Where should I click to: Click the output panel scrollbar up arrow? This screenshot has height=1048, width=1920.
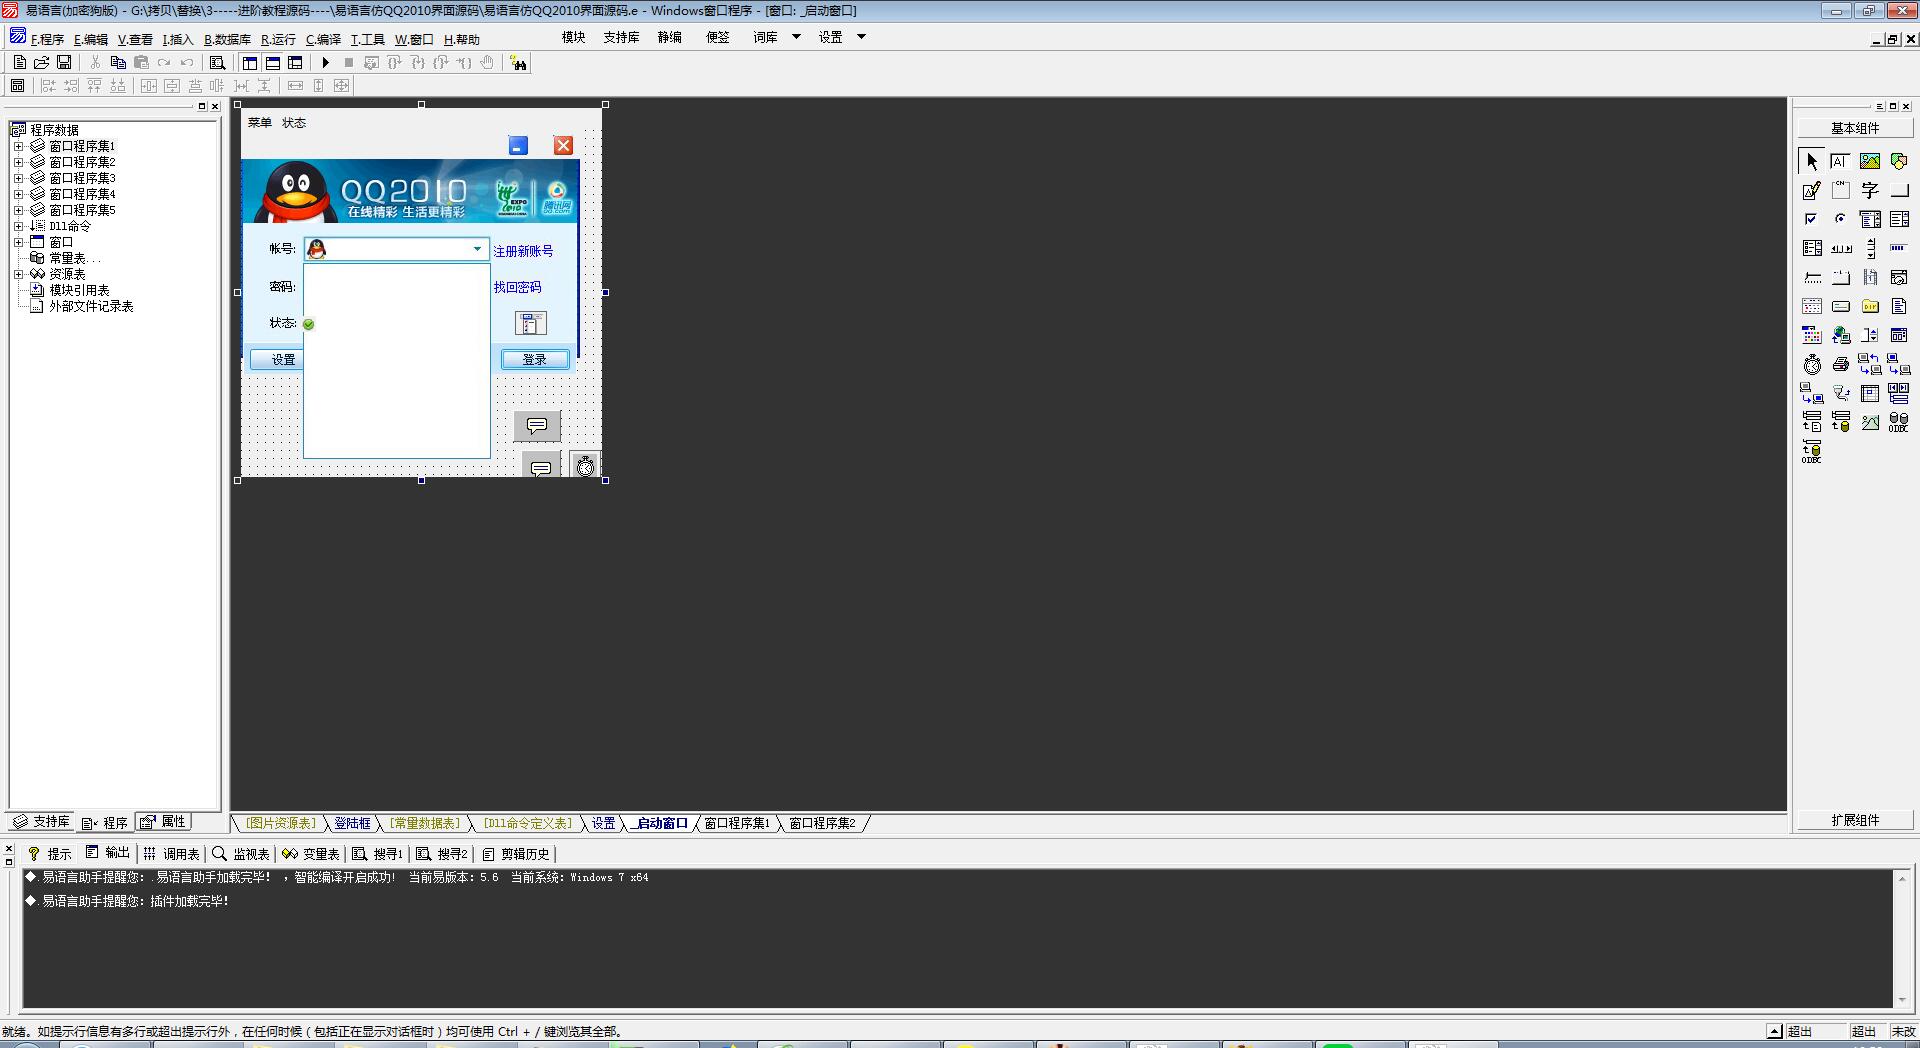point(1902,877)
